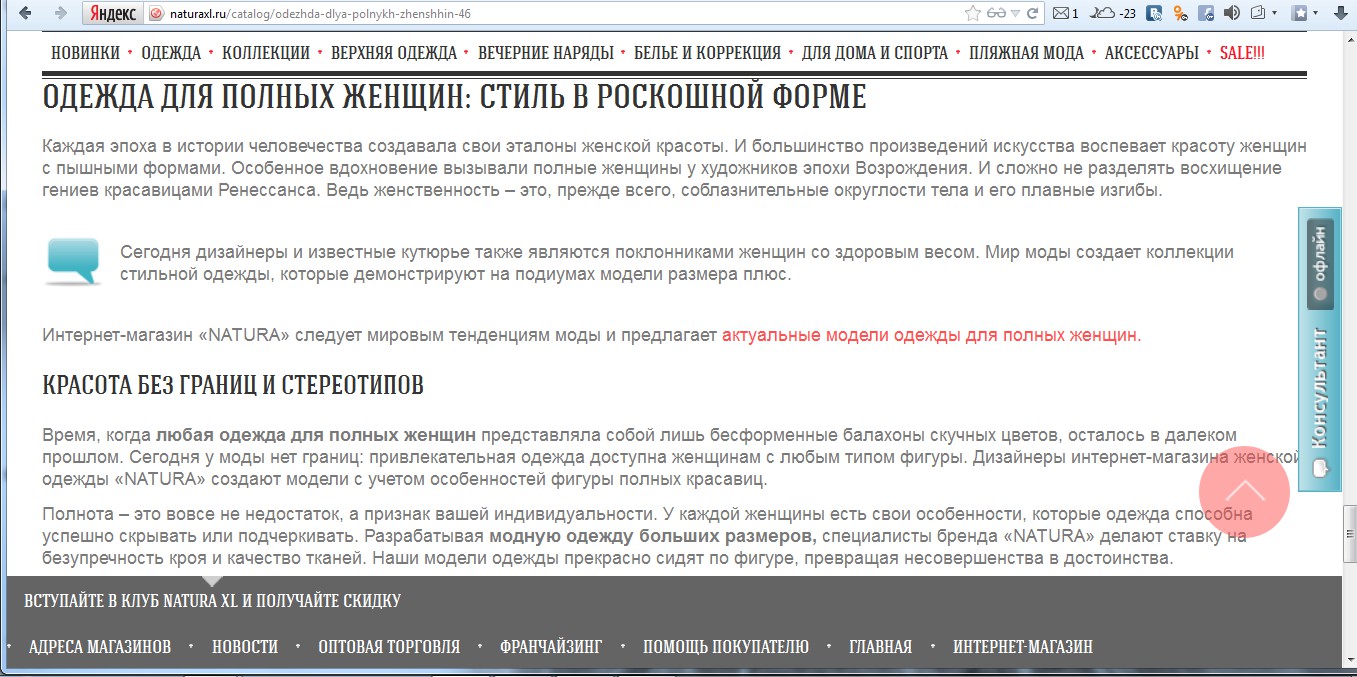Open ИНТЕРНЕТ-МАГАЗИН footer link

[1023, 647]
